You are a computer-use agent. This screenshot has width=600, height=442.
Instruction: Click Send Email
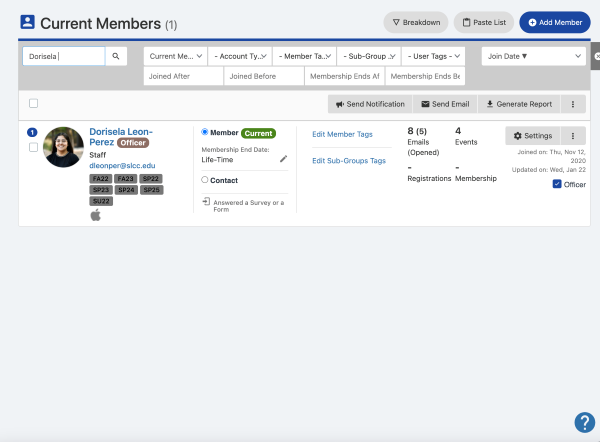[445, 104]
